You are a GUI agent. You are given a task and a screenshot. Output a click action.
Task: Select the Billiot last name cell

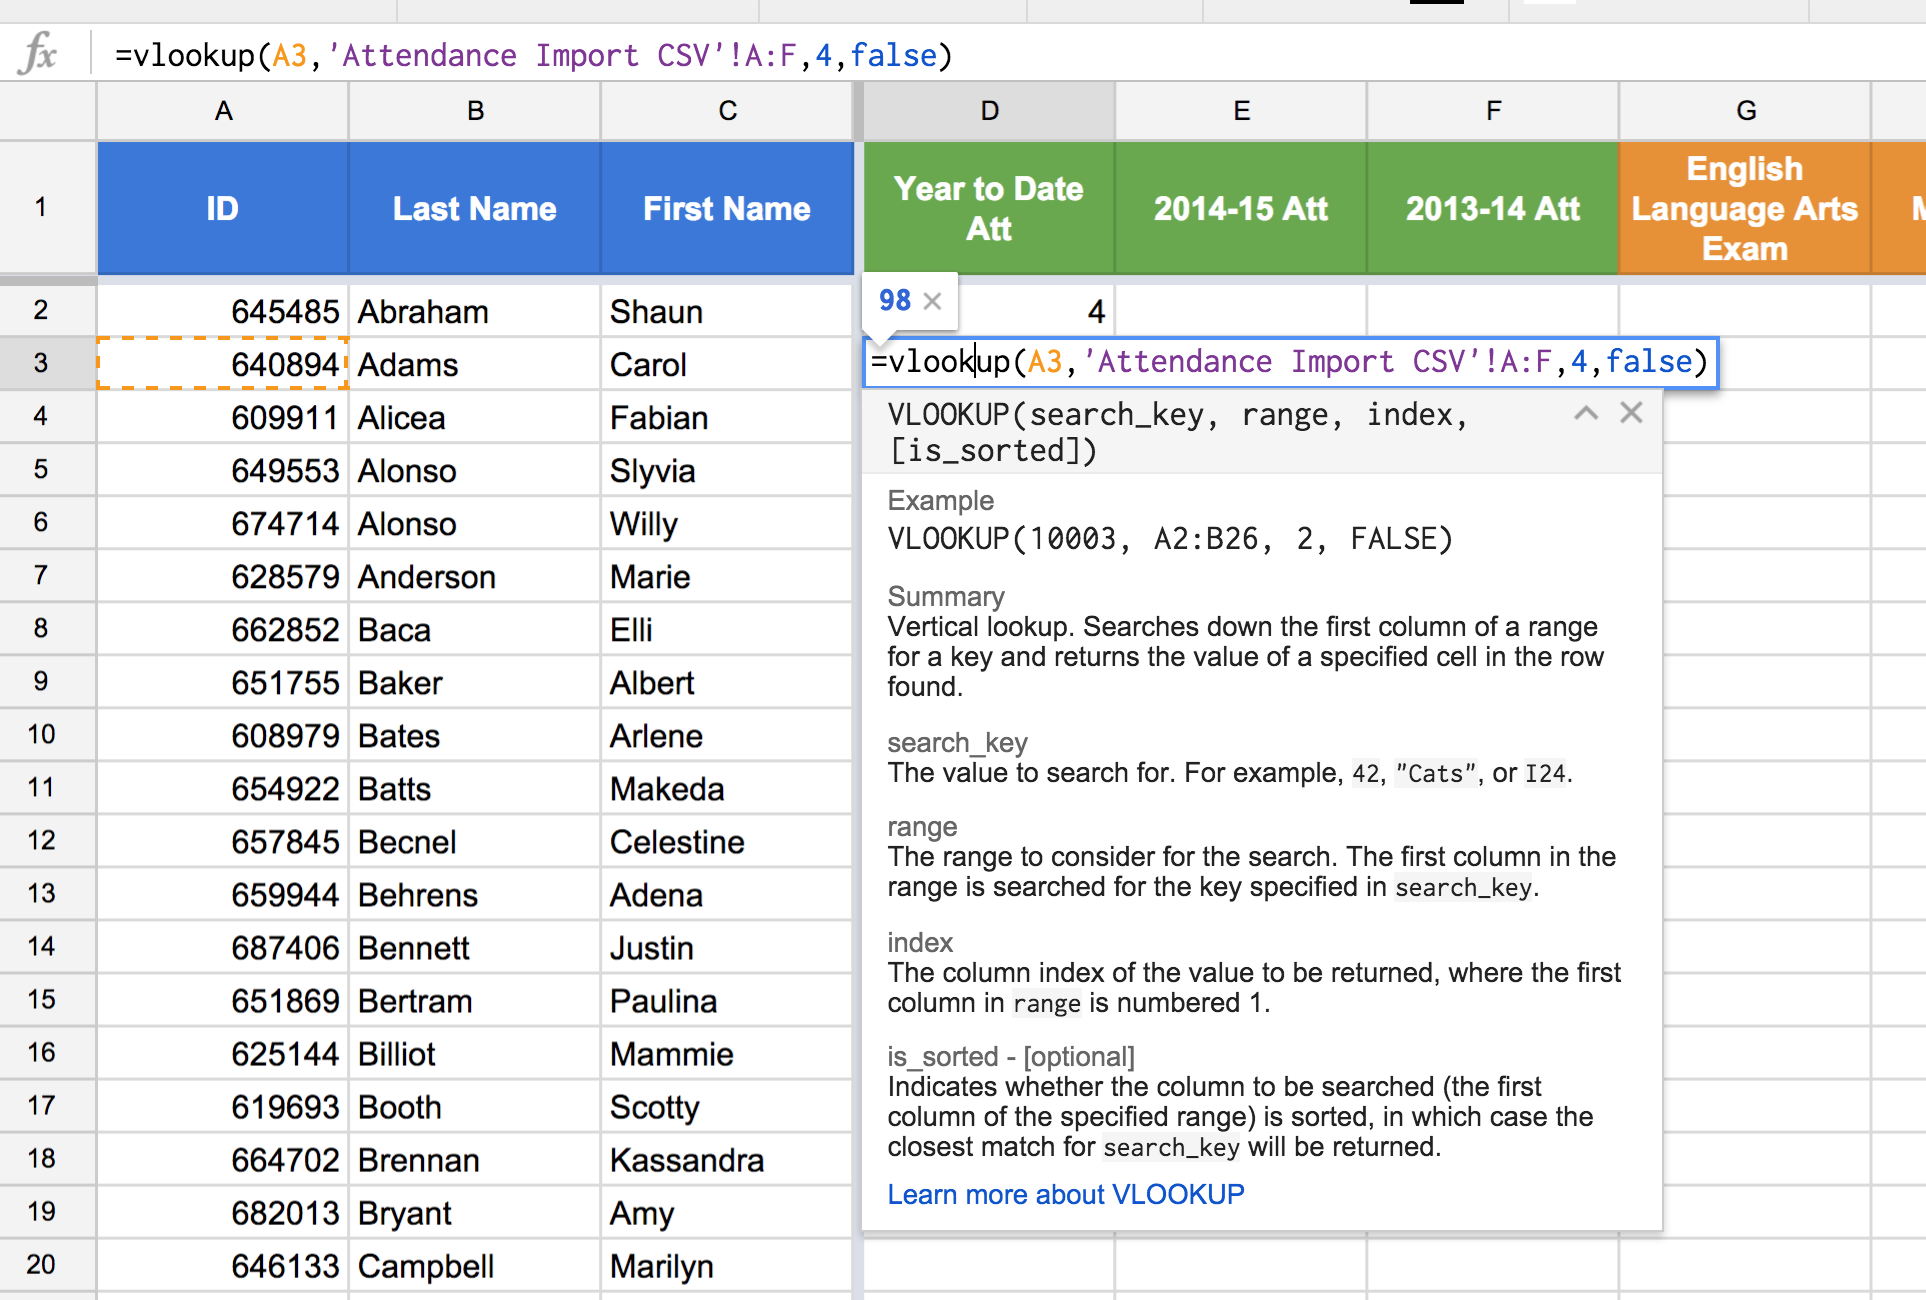(475, 1053)
